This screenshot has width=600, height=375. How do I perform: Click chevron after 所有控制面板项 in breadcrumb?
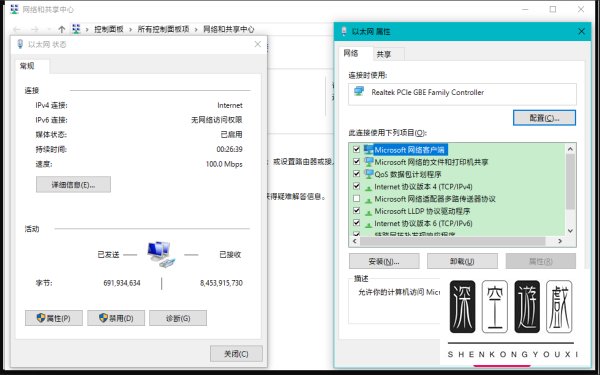(x=196, y=29)
